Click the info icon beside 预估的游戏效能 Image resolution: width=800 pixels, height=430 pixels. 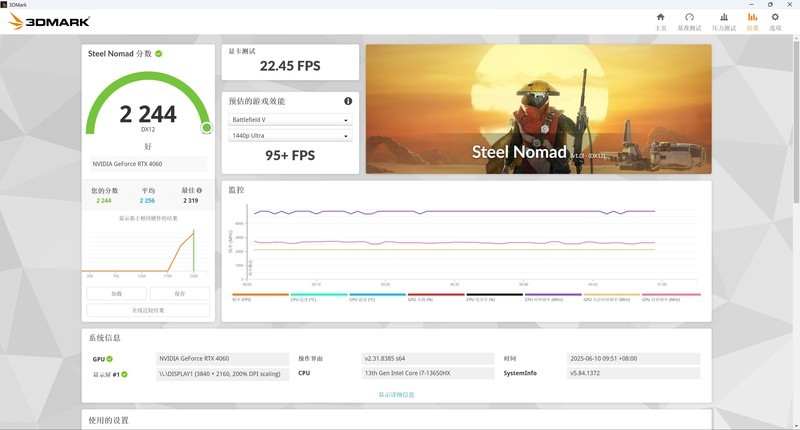[348, 101]
